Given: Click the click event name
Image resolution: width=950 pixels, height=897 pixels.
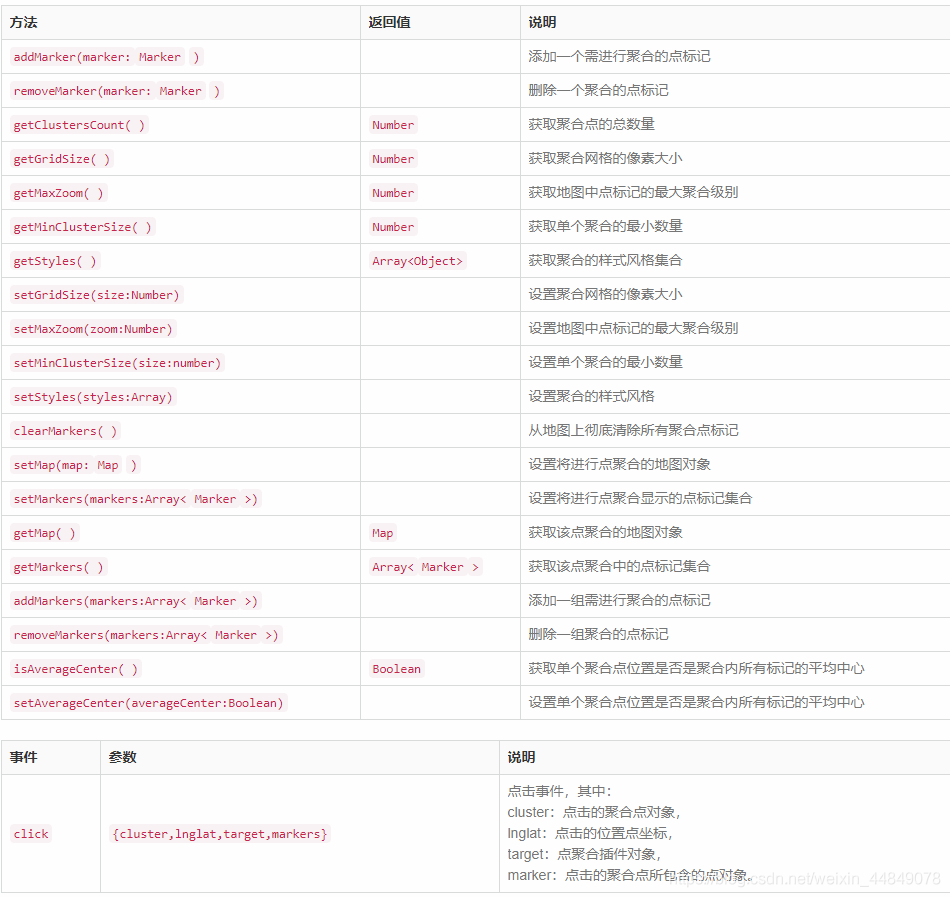Looking at the screenshot, I should (30, 833).
